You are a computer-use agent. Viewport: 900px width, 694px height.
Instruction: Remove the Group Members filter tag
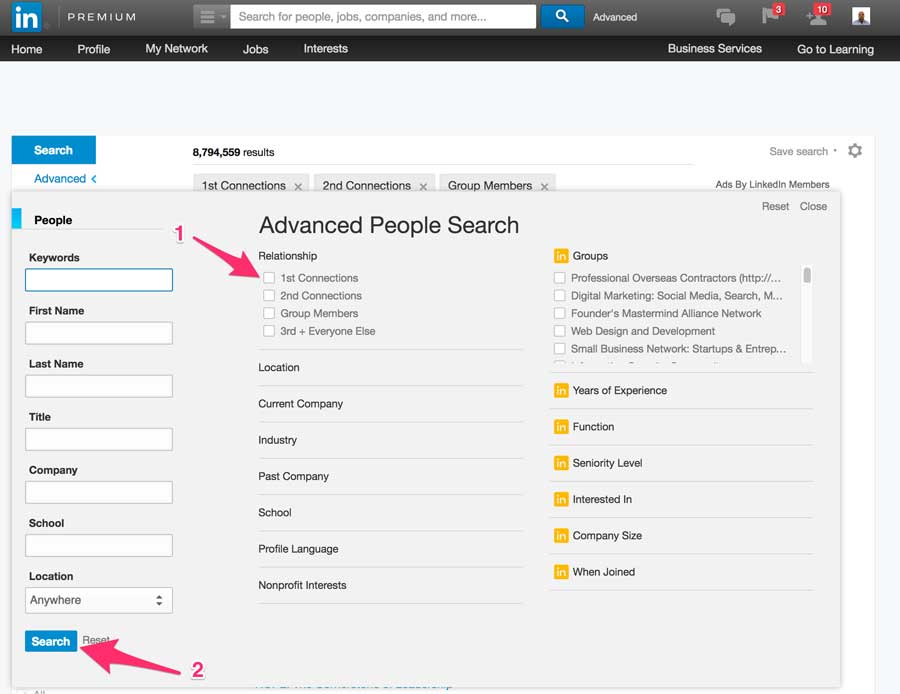tap(544, 187)
